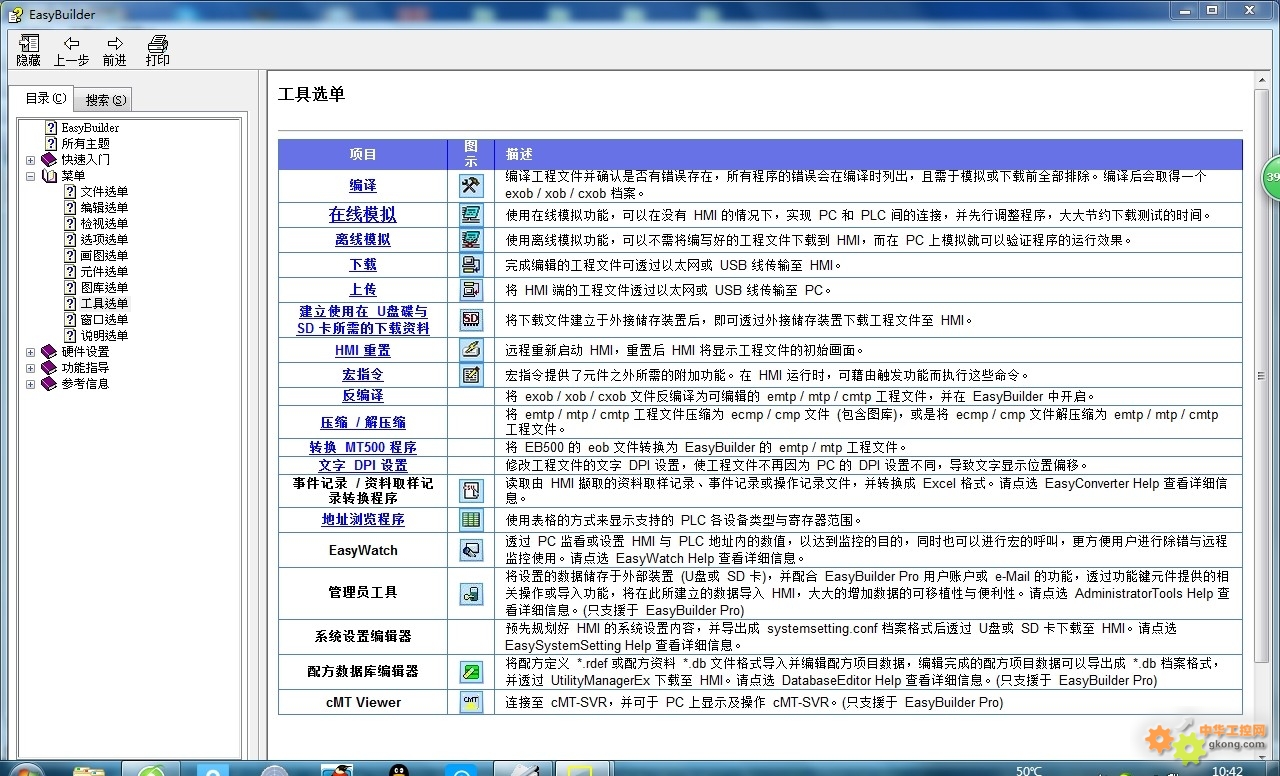Select EasyBuilder root item in the tree
Image resolution: width=1280 pixels, height=776 pixels.
tap(90, 128)
